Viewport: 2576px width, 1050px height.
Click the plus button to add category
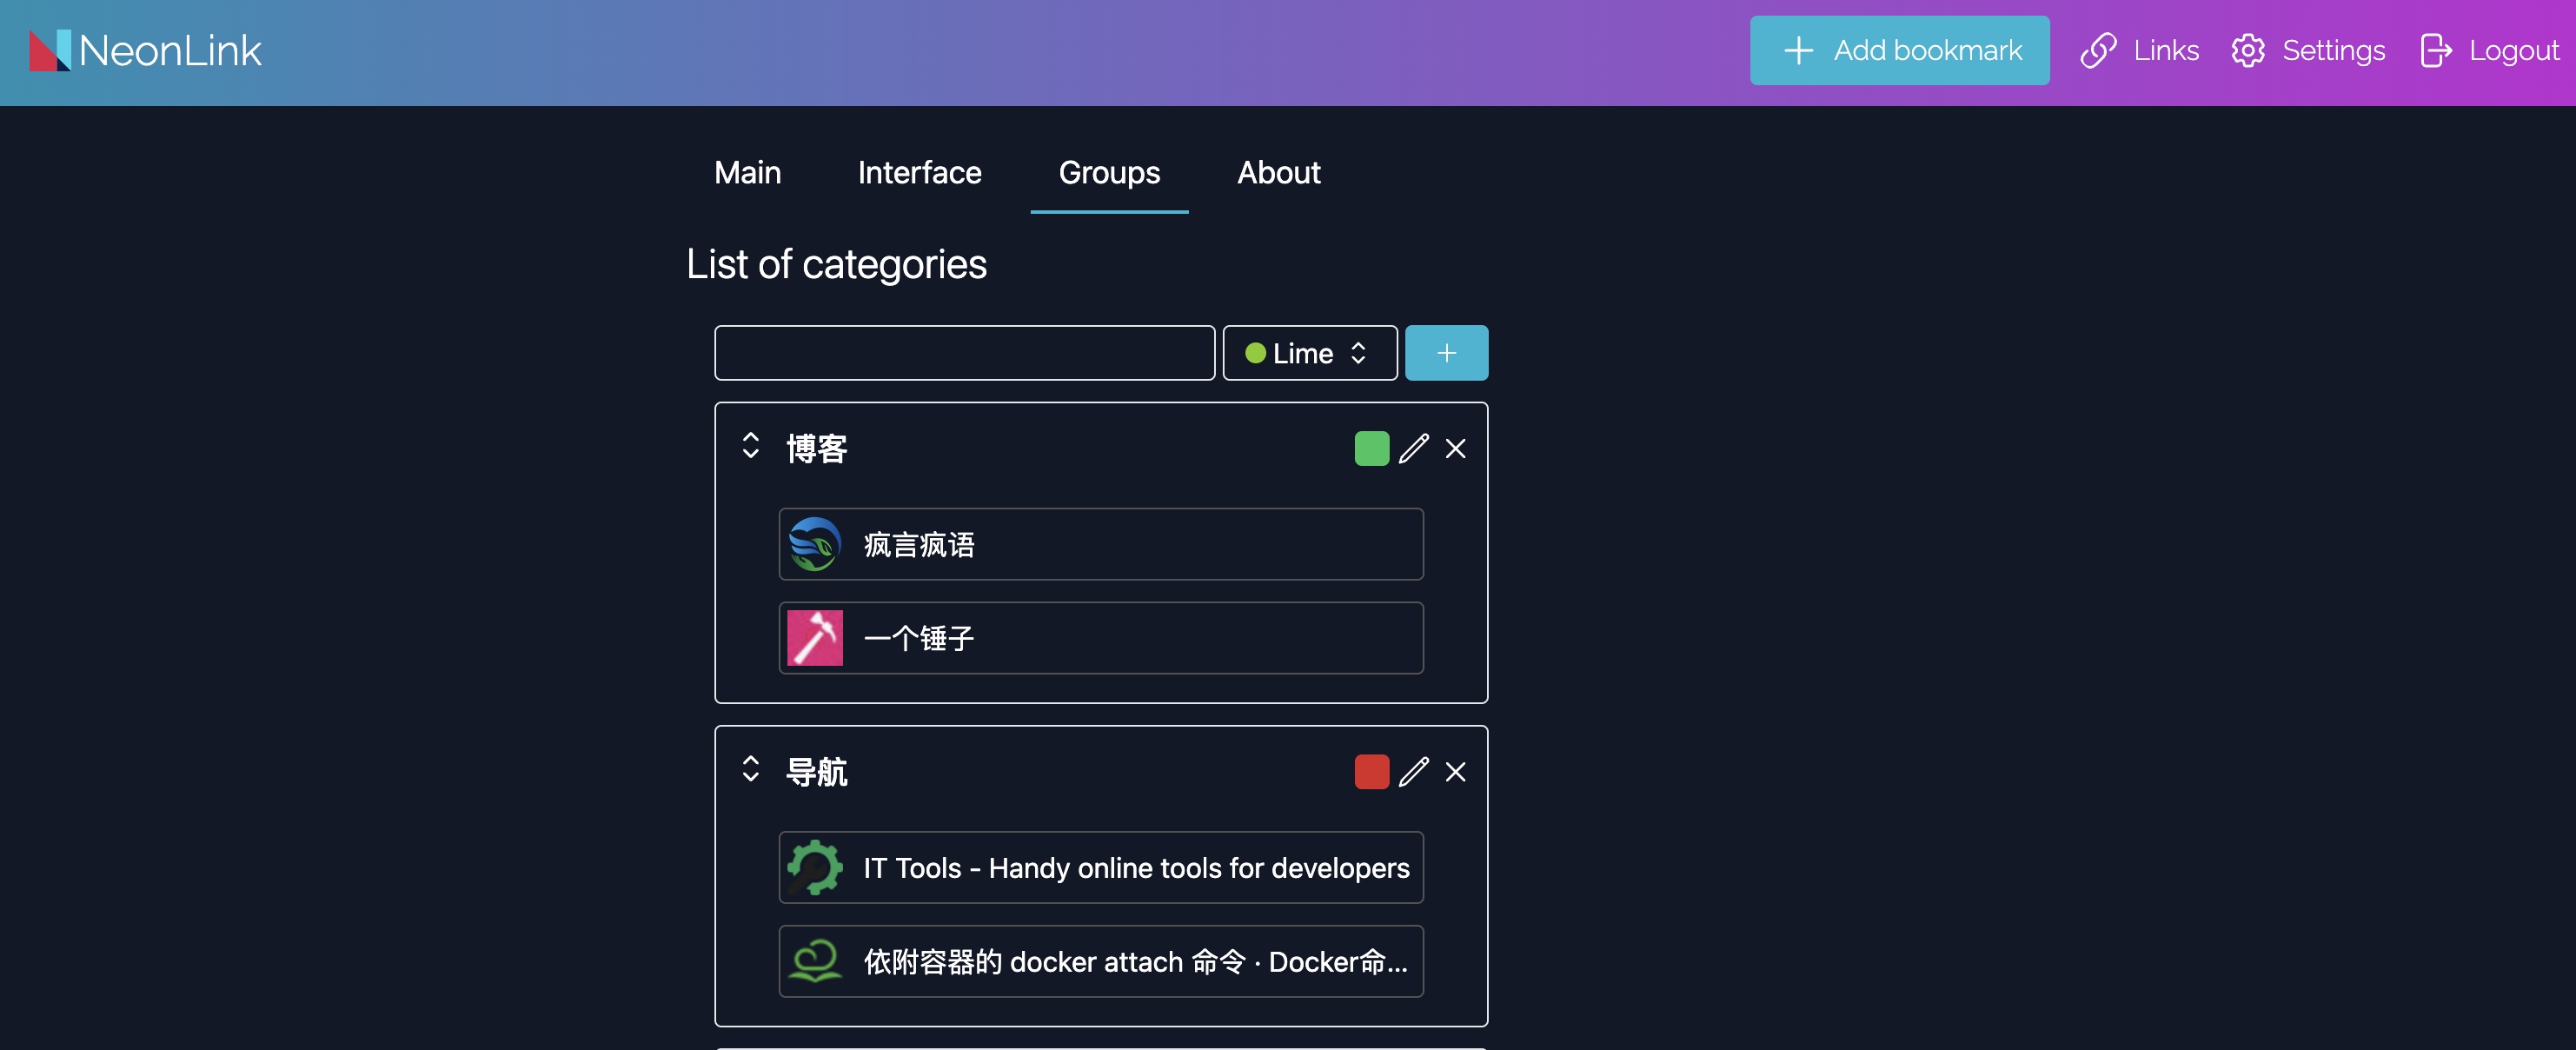point(1446,353)
